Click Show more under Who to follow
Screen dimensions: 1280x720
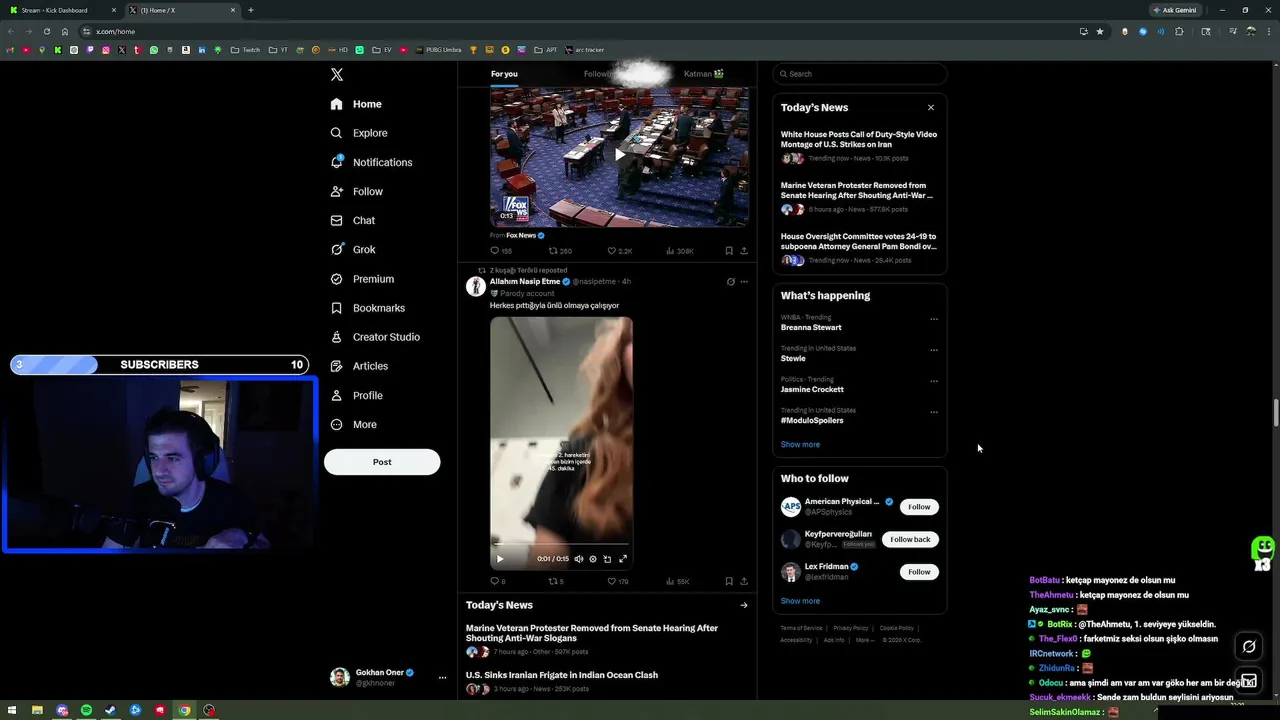[800, 601]
